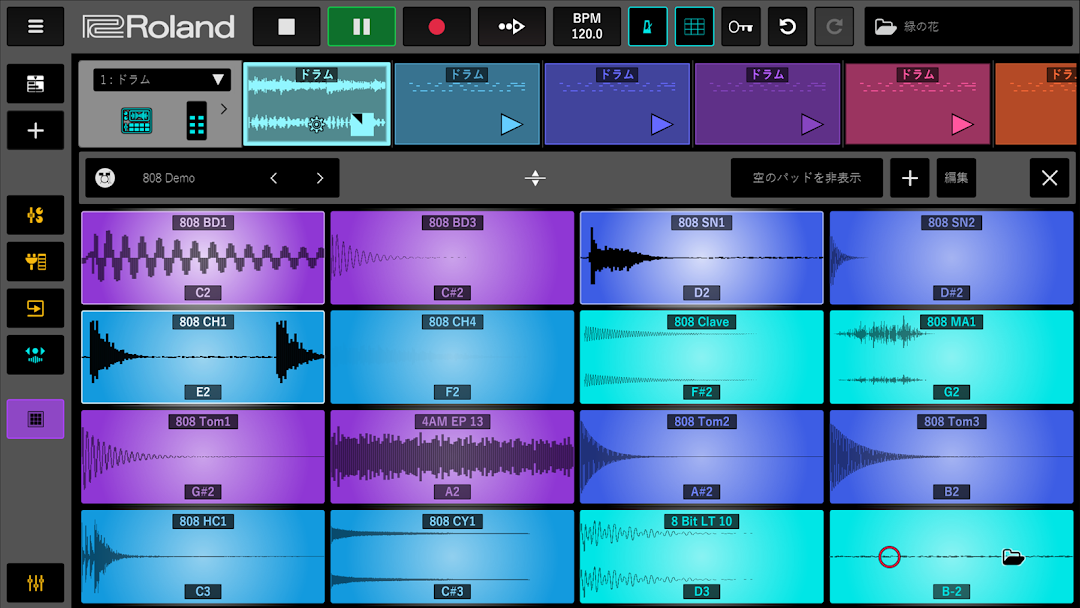1080x608 pixels.
Task: Click the step record dots-arrow icon
Action: pyautogui.click(x=512, y=27)
